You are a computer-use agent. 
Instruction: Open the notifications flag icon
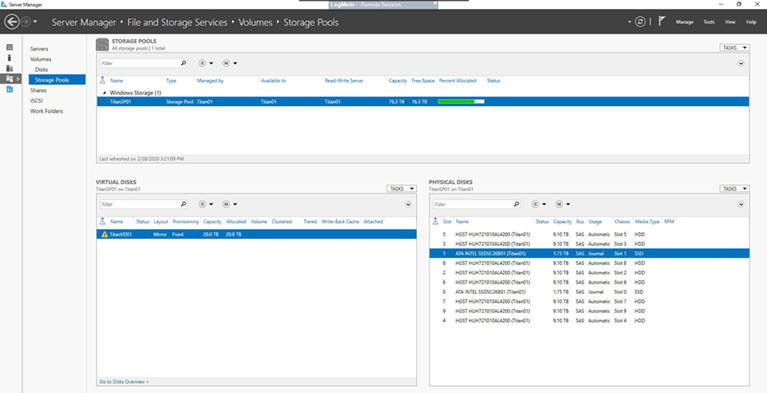[662, 22]
